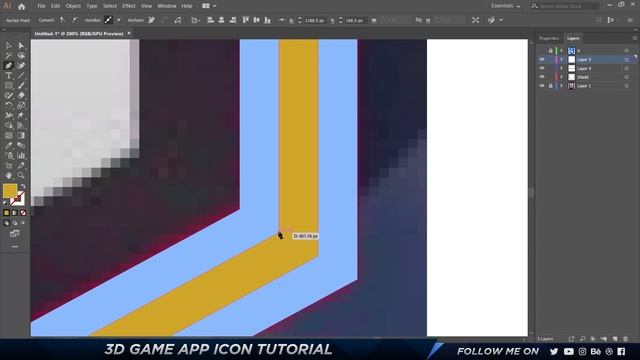The height and width of the screenshot is (360, 640).
Task: Select the Blend tool
Action: [21, 146]
